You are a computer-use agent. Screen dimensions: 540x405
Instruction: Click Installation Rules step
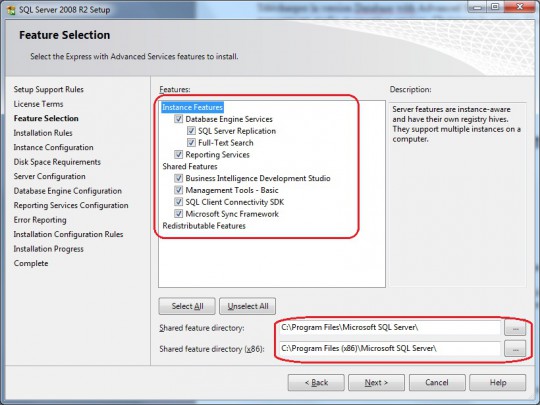pos(43,133)
